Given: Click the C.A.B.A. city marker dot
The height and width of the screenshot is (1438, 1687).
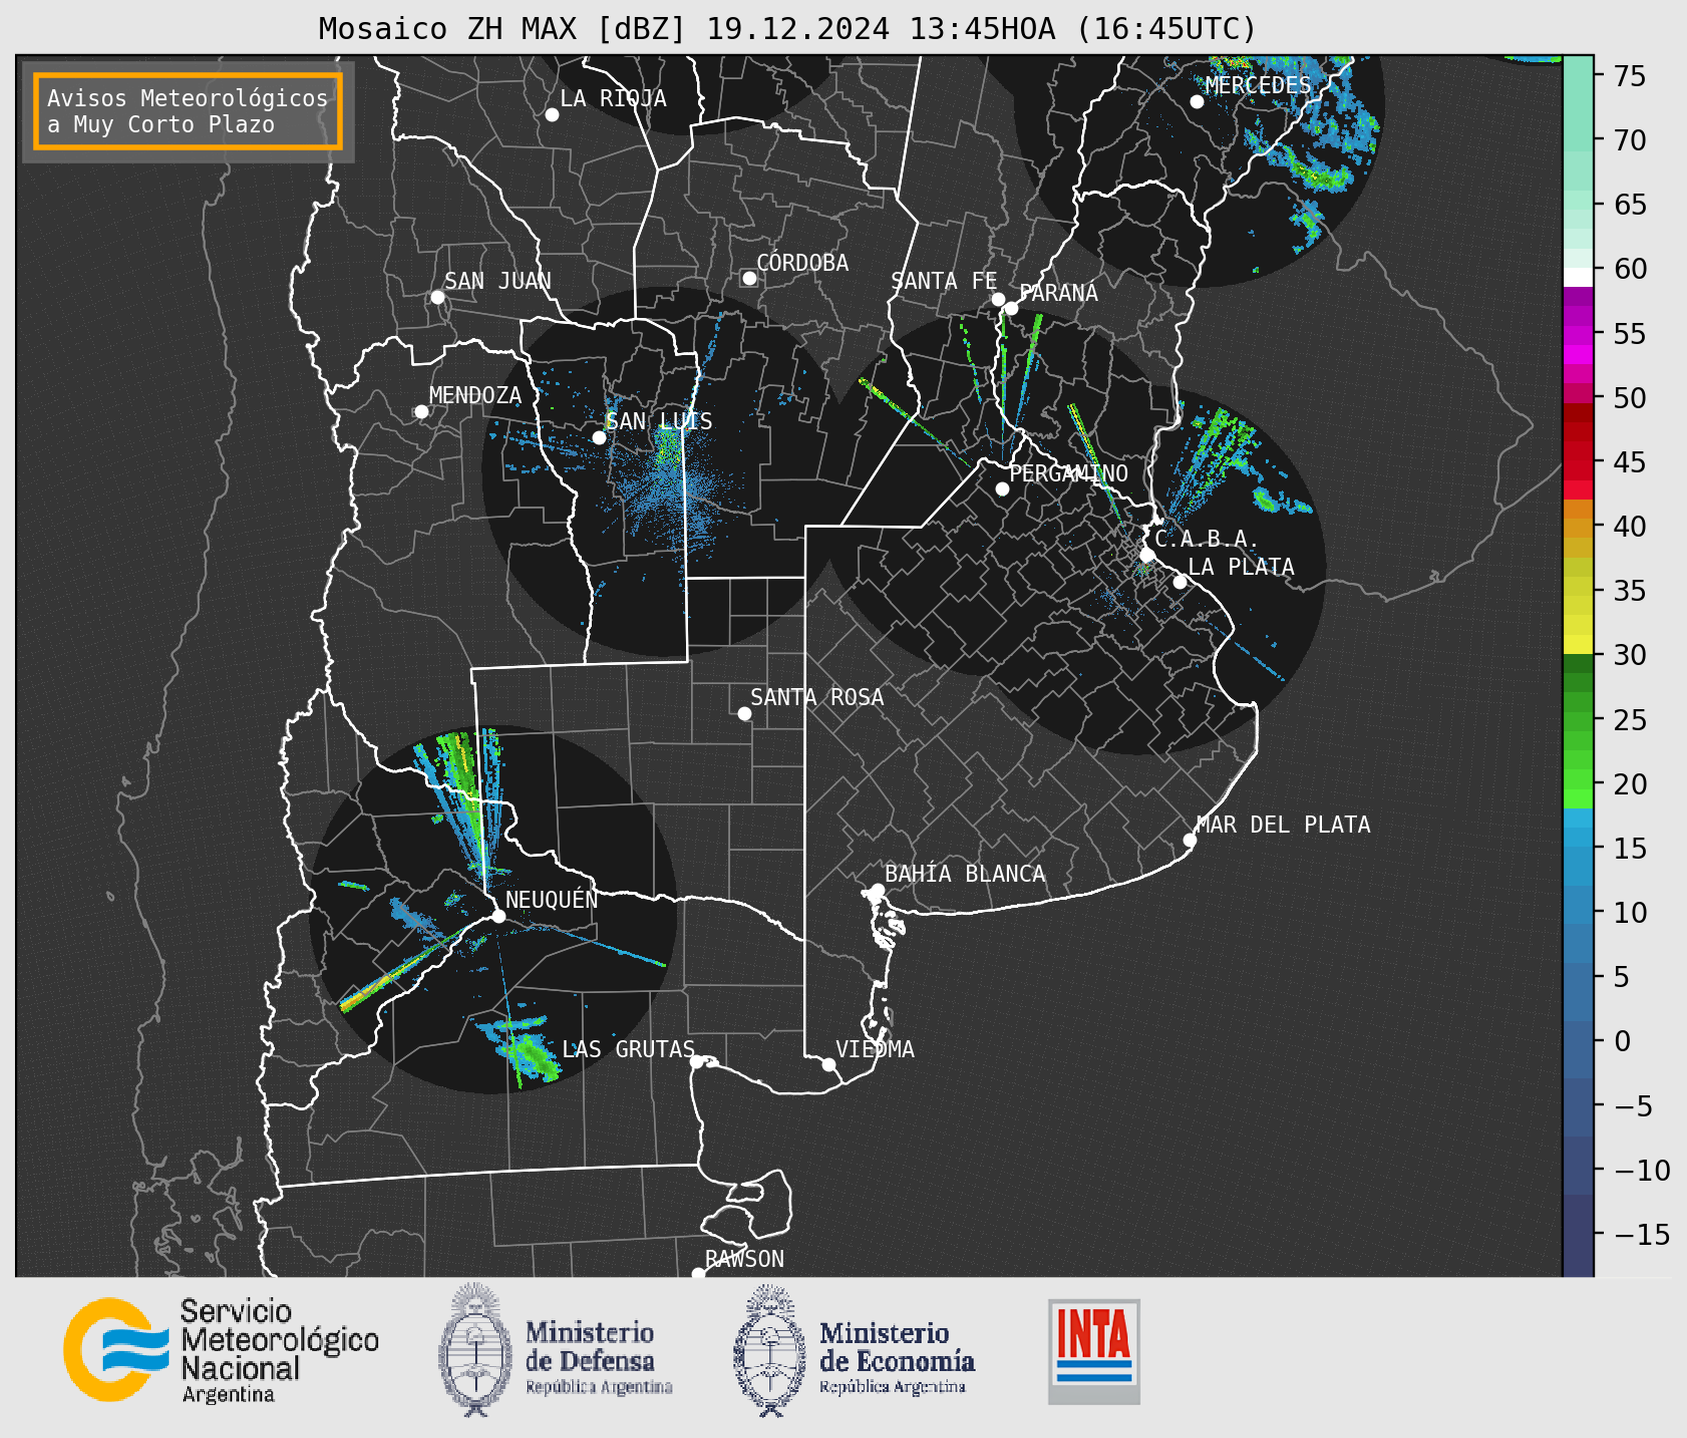Looking at the screenshot, I should [1148, 555].
